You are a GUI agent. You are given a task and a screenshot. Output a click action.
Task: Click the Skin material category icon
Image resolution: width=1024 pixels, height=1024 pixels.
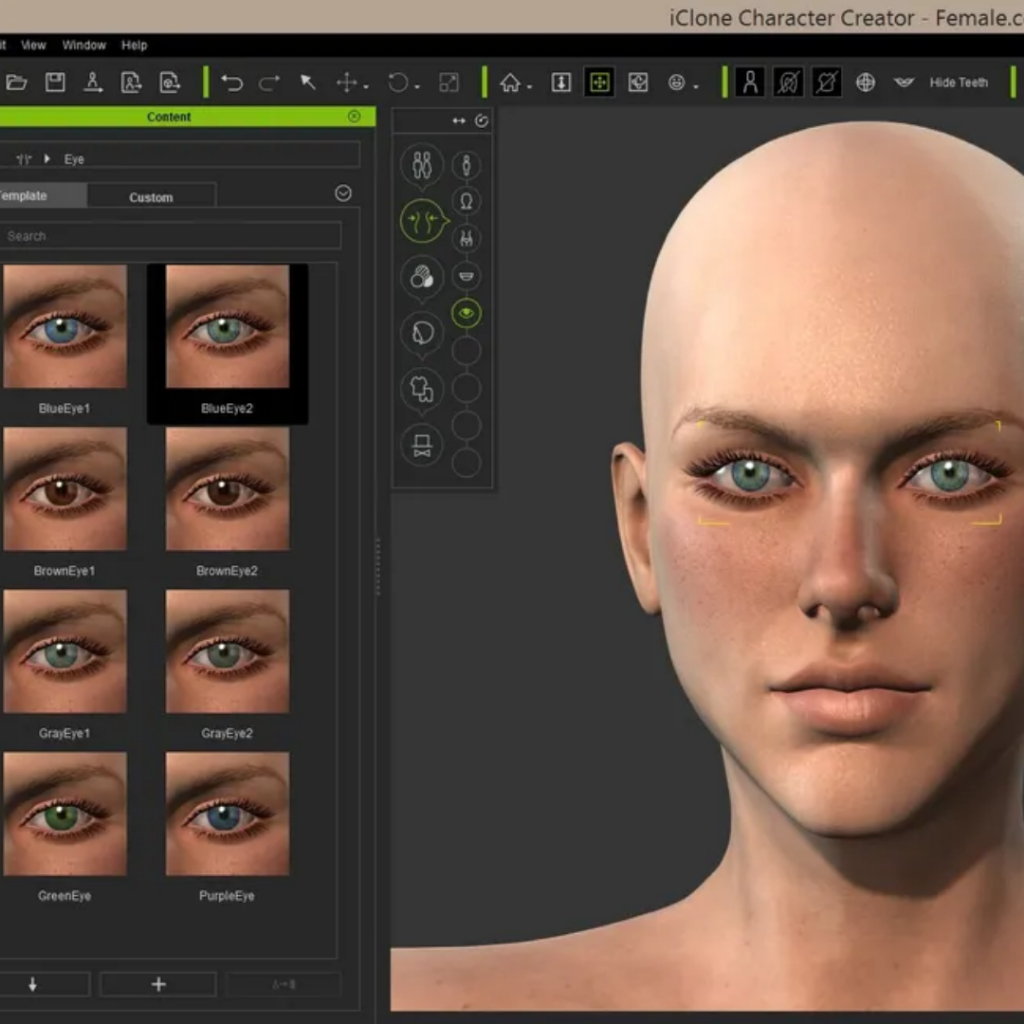coord(422,277)
